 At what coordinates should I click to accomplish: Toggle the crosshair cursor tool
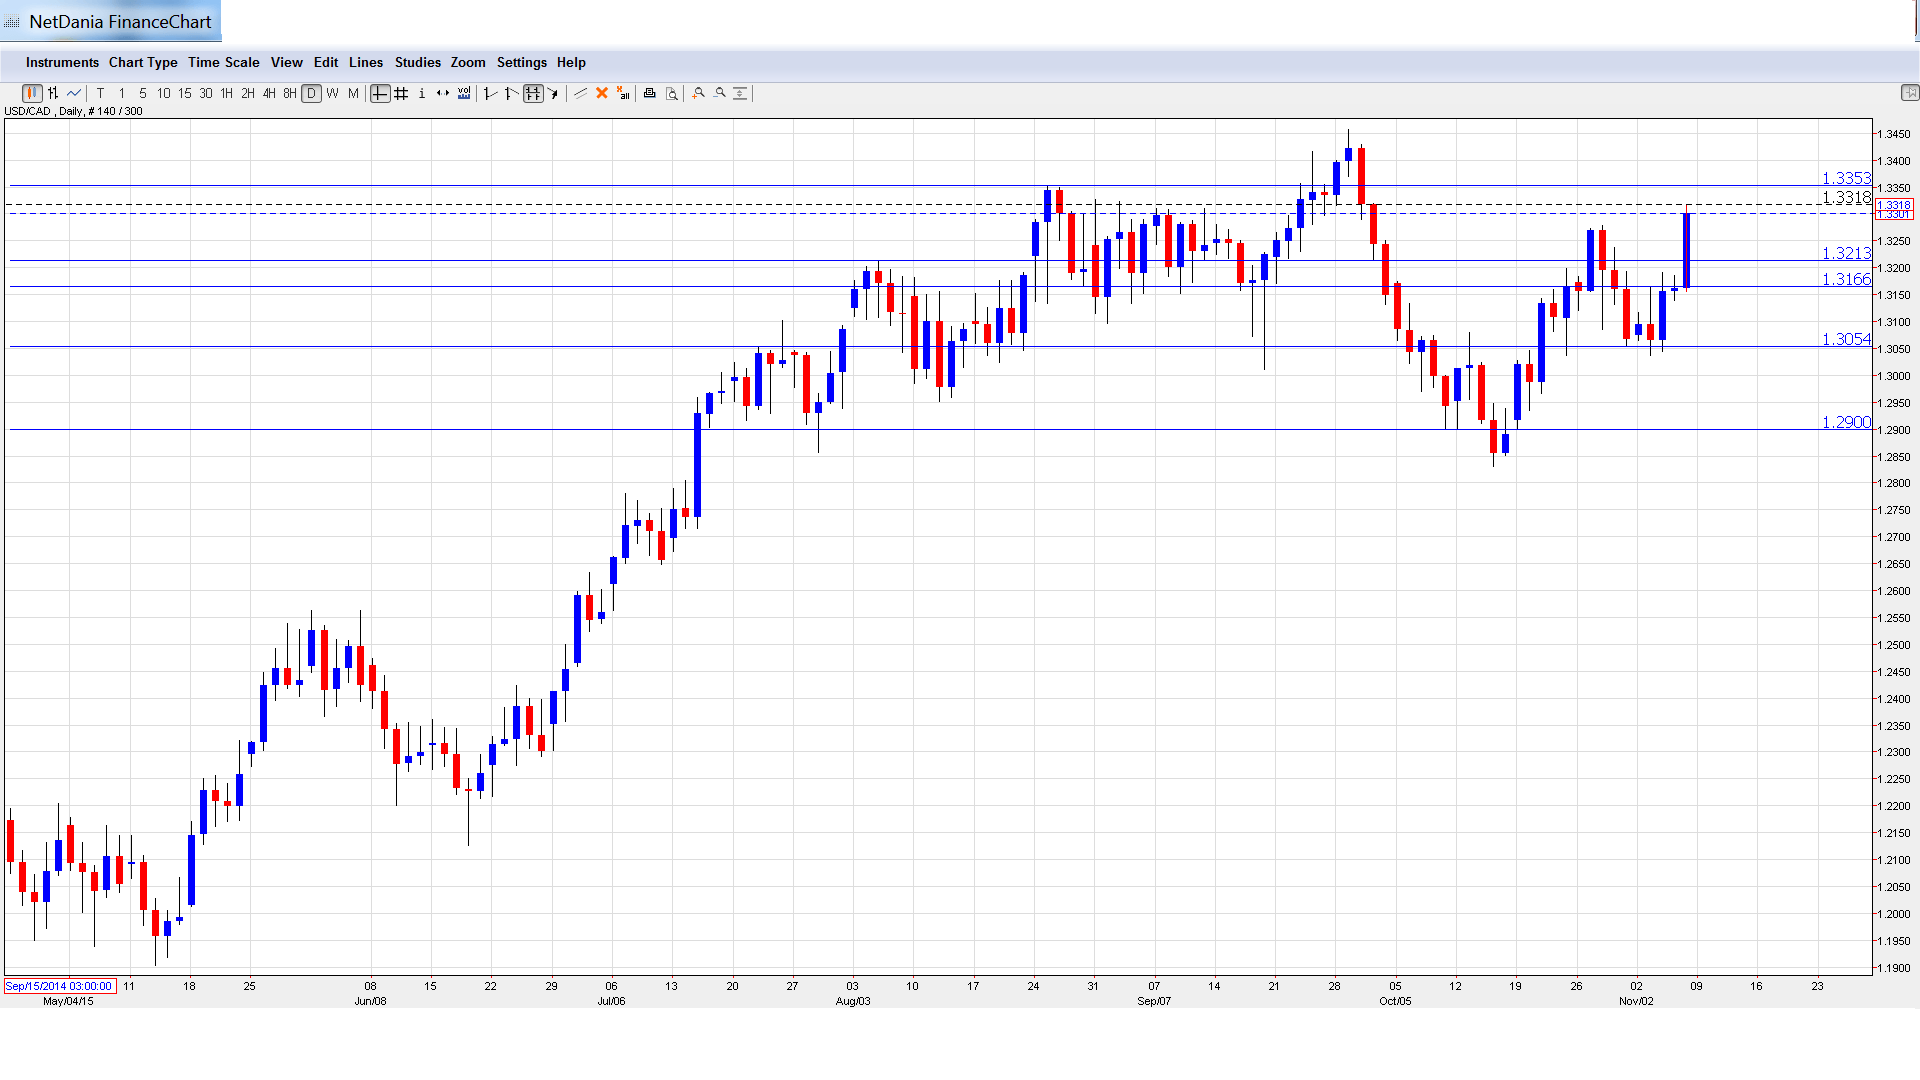[x=380, y=93]
